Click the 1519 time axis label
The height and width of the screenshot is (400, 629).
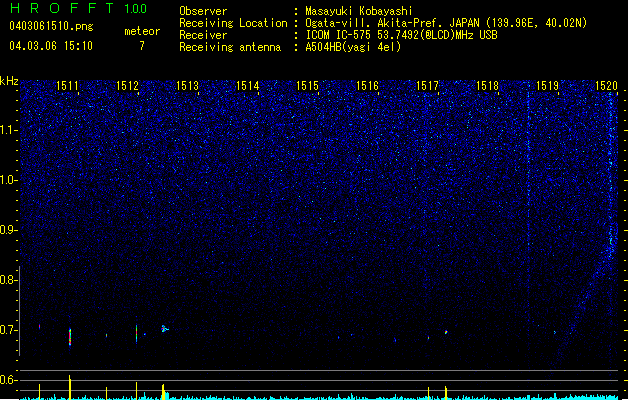[548, 86]
